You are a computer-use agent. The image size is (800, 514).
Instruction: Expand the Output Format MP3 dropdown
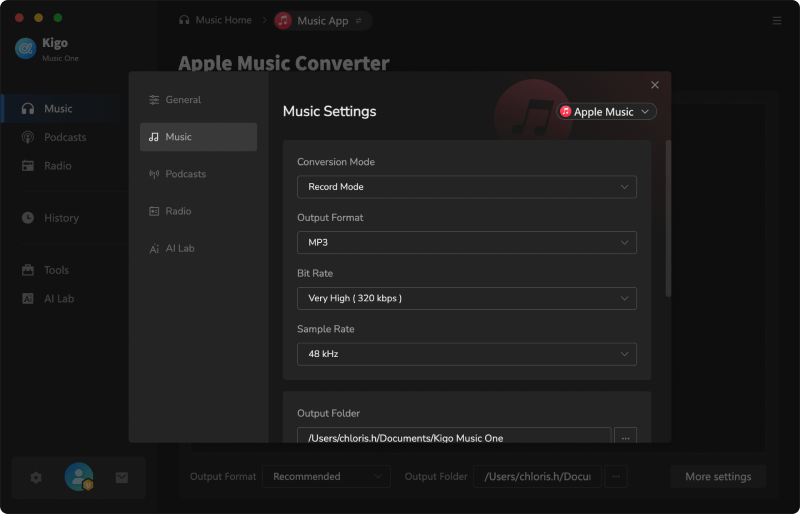466,242
